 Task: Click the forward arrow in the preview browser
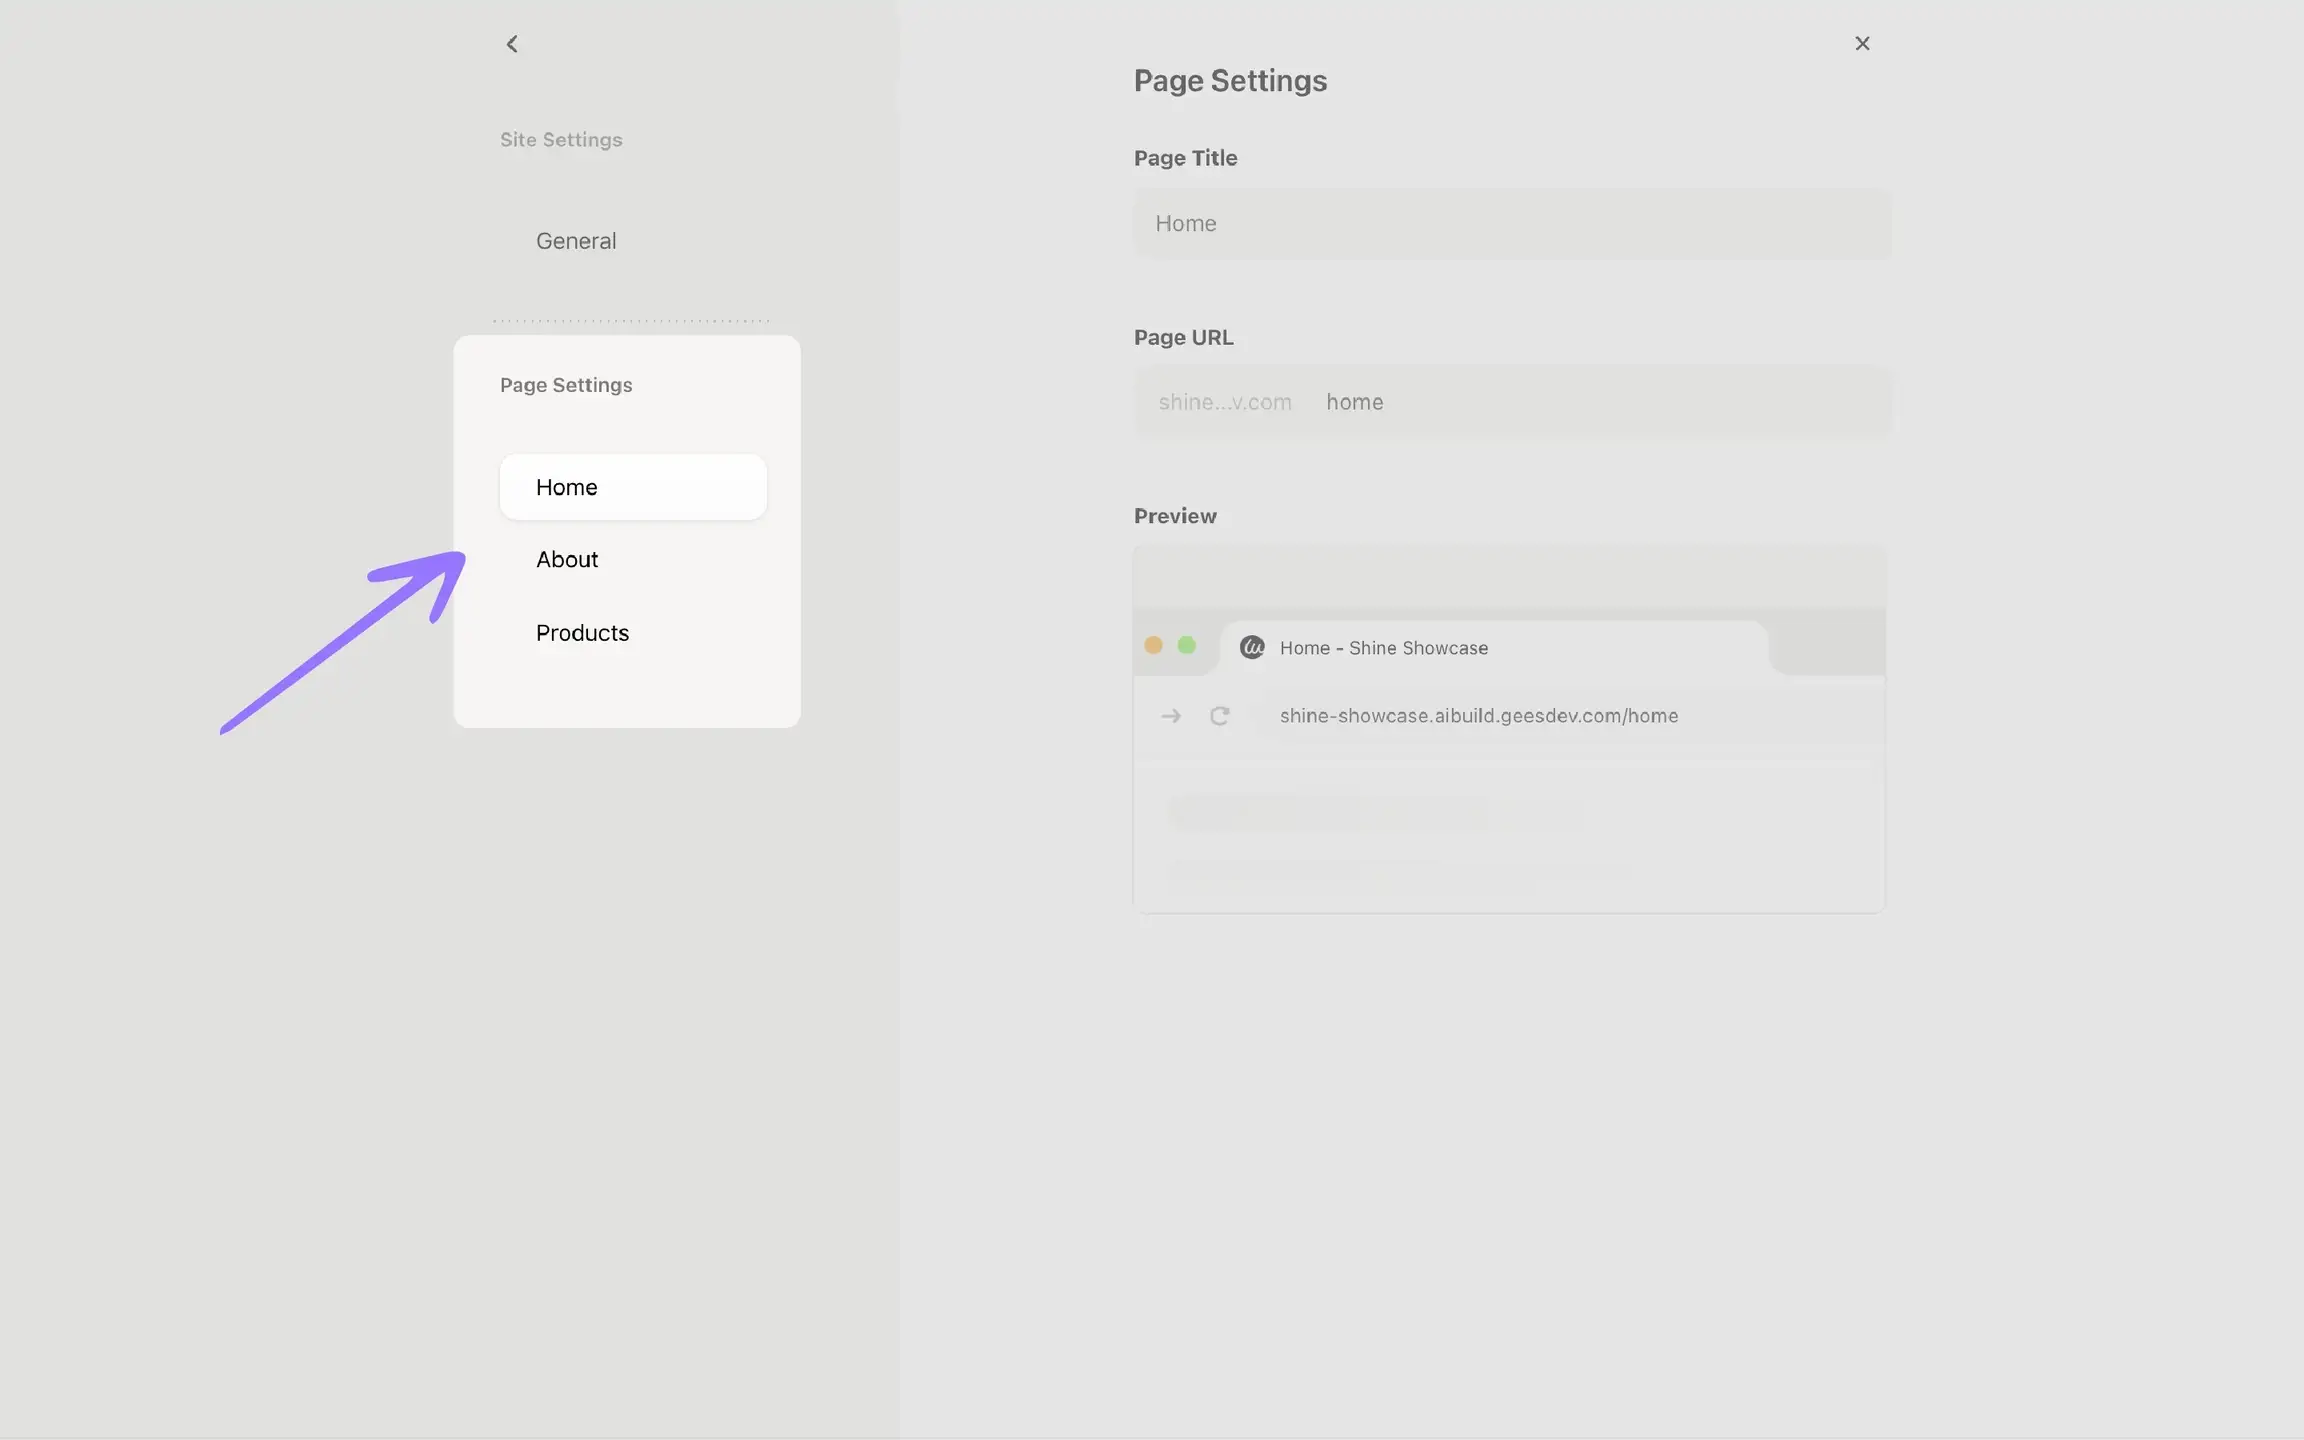tap(1171, 716)
